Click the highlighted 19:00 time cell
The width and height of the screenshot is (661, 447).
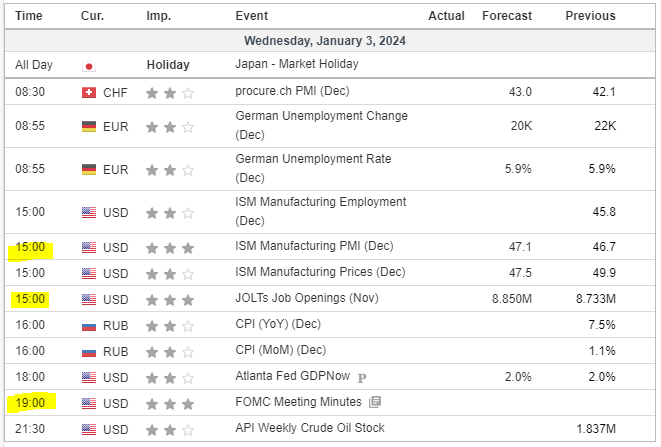coord(30,402)
